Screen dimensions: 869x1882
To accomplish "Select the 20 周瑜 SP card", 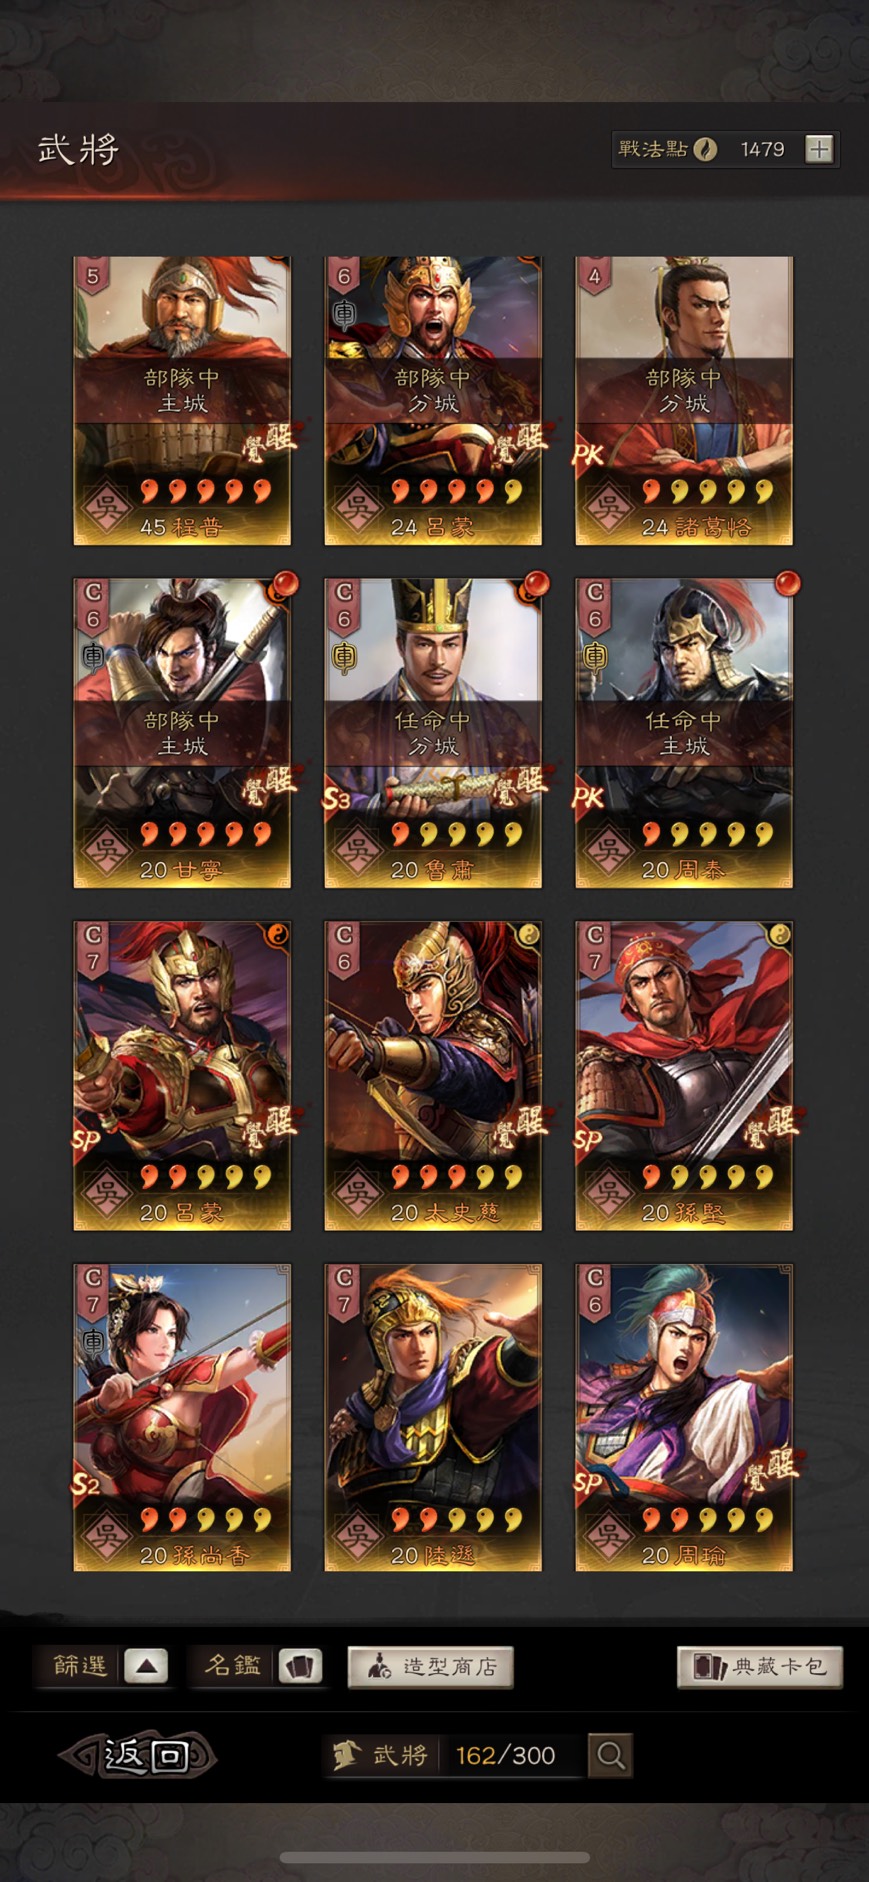I will pos(684,1417).
